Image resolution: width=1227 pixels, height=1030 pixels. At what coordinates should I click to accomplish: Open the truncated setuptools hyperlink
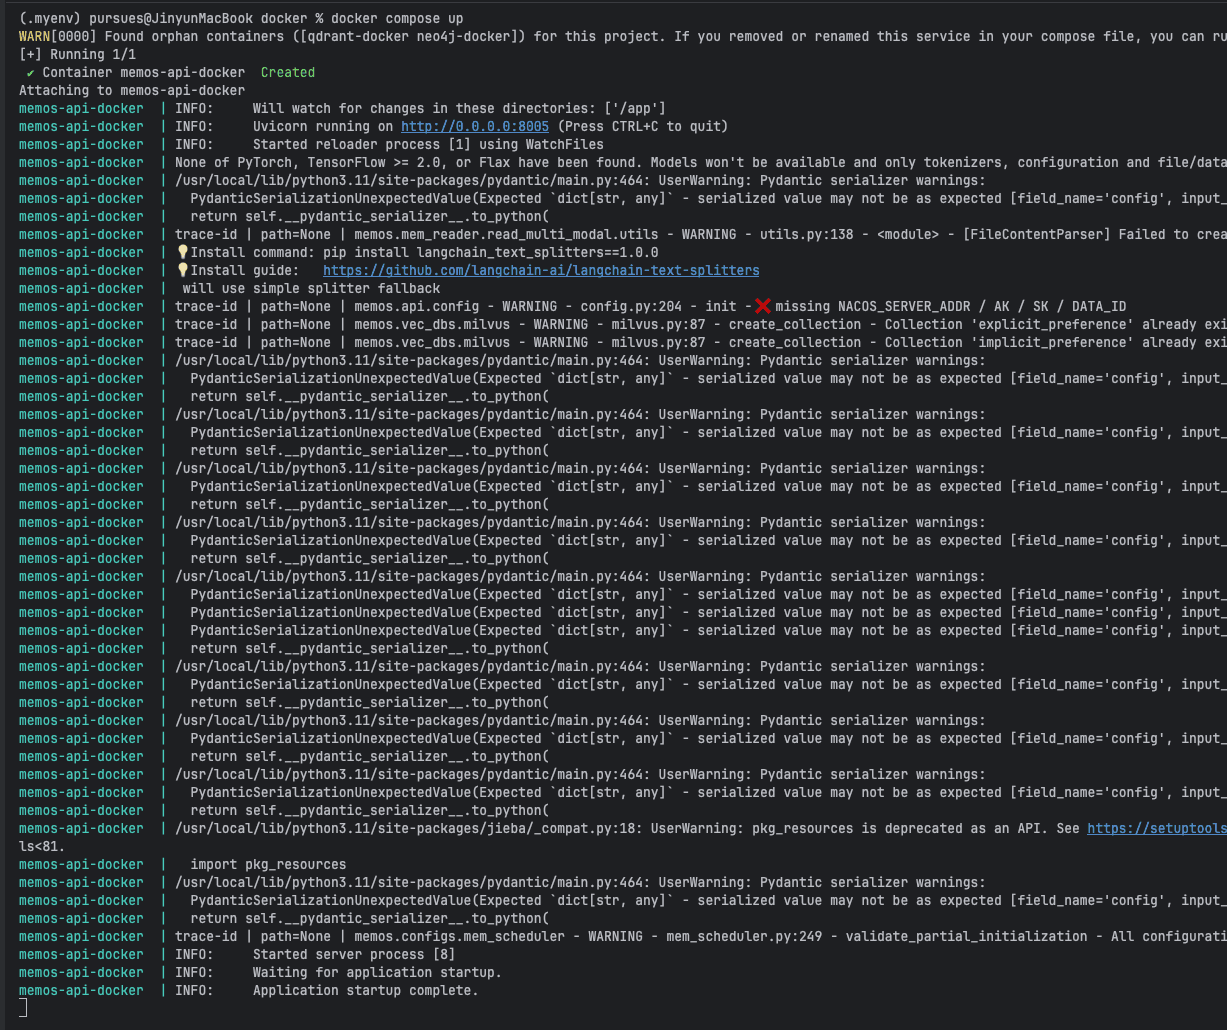[1157, 828]
